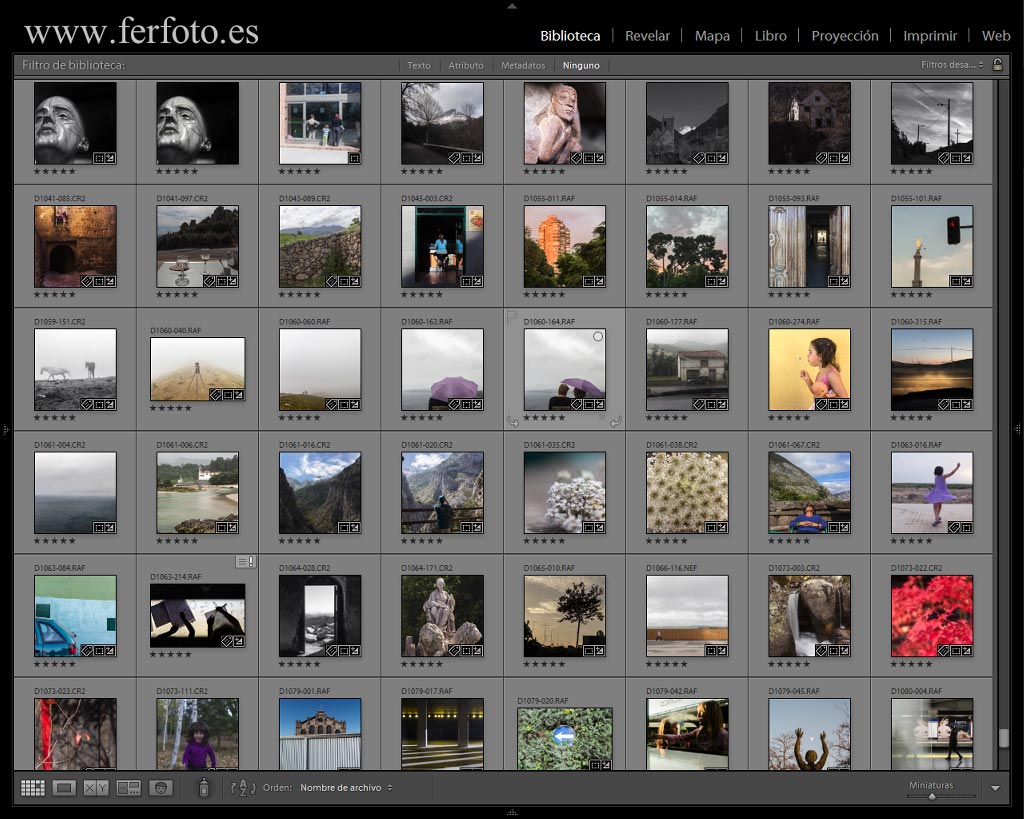
Task: Open the XY compare view
Action: click(x=96, y=788)
